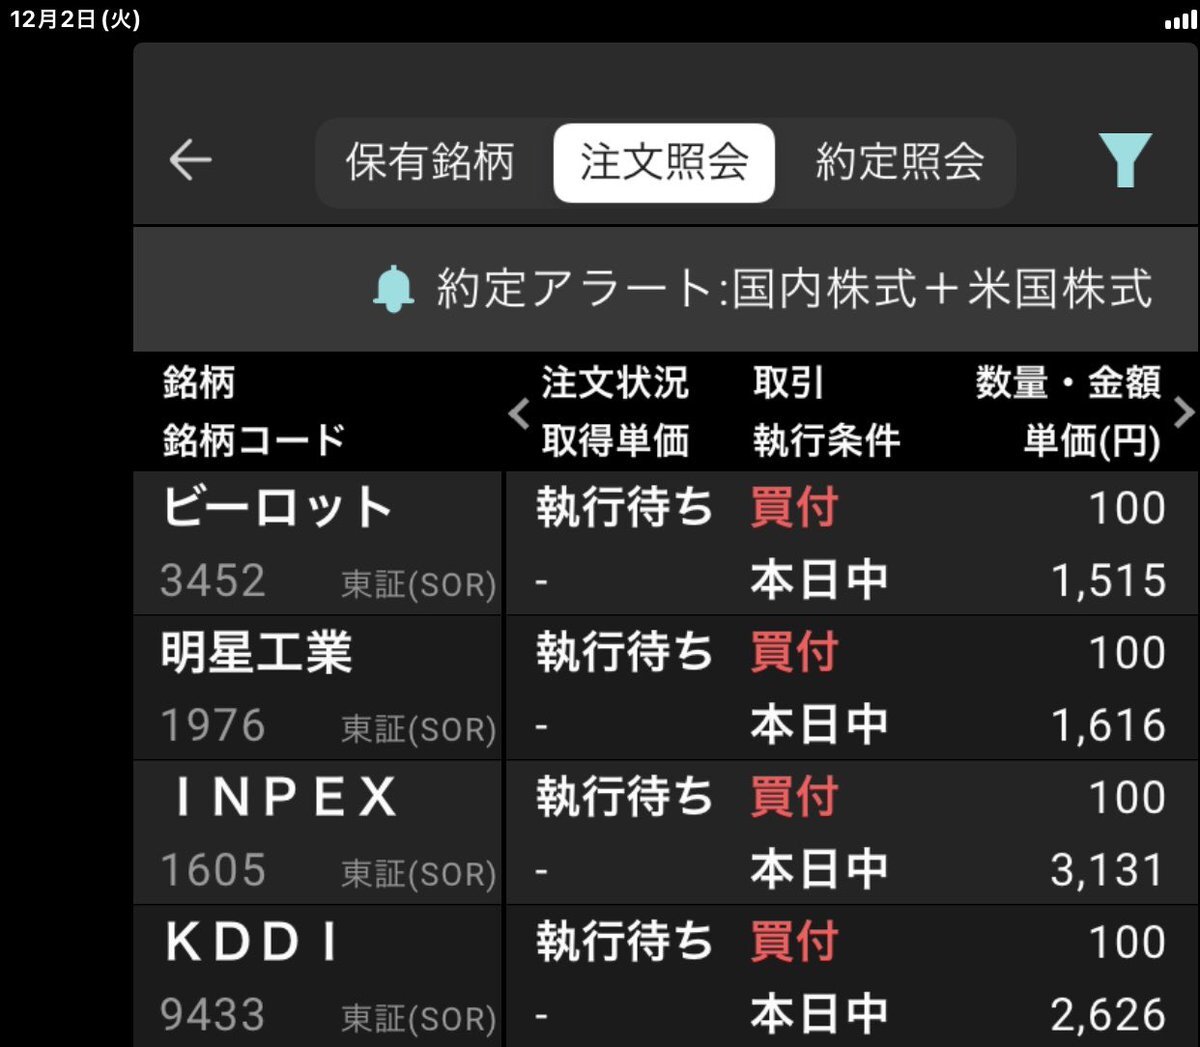
Task: Tap the 取引 column header
Action: [789, 383]
